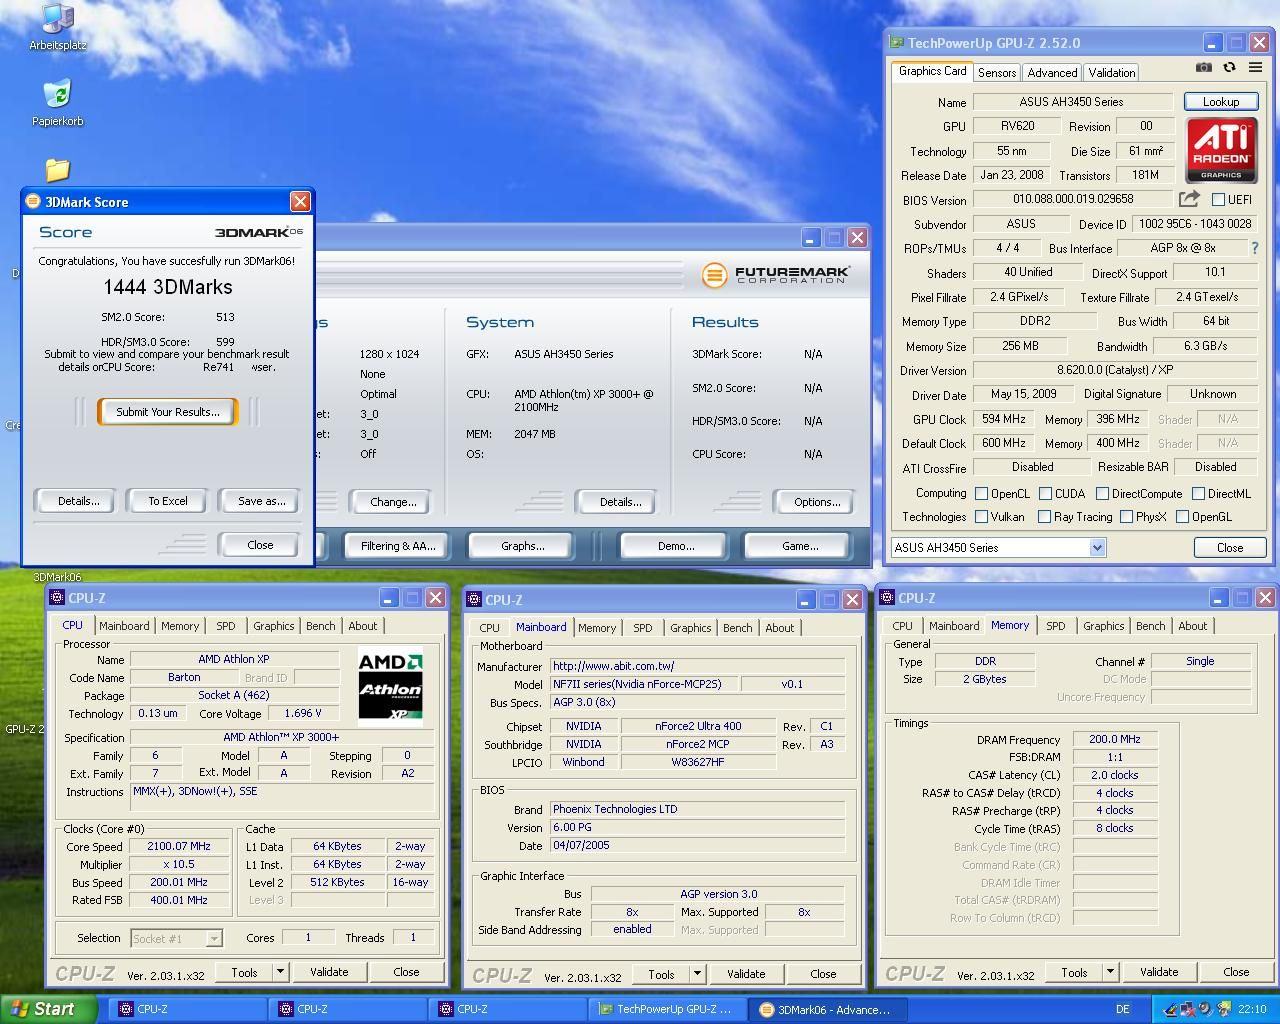Viewport: 1280px width, 1024px height.
Task: Switch to the Advanced tab in GPU-Z
Action: [x=1052, y=72]
